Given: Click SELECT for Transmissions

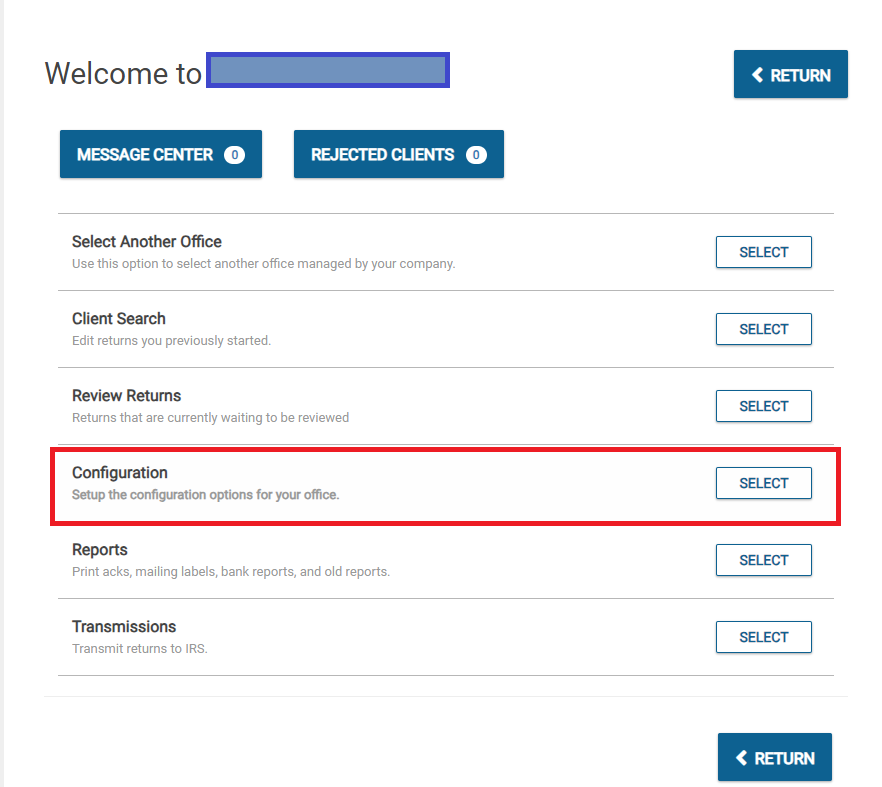Looking at the screenshot, I should pos(763,637).
